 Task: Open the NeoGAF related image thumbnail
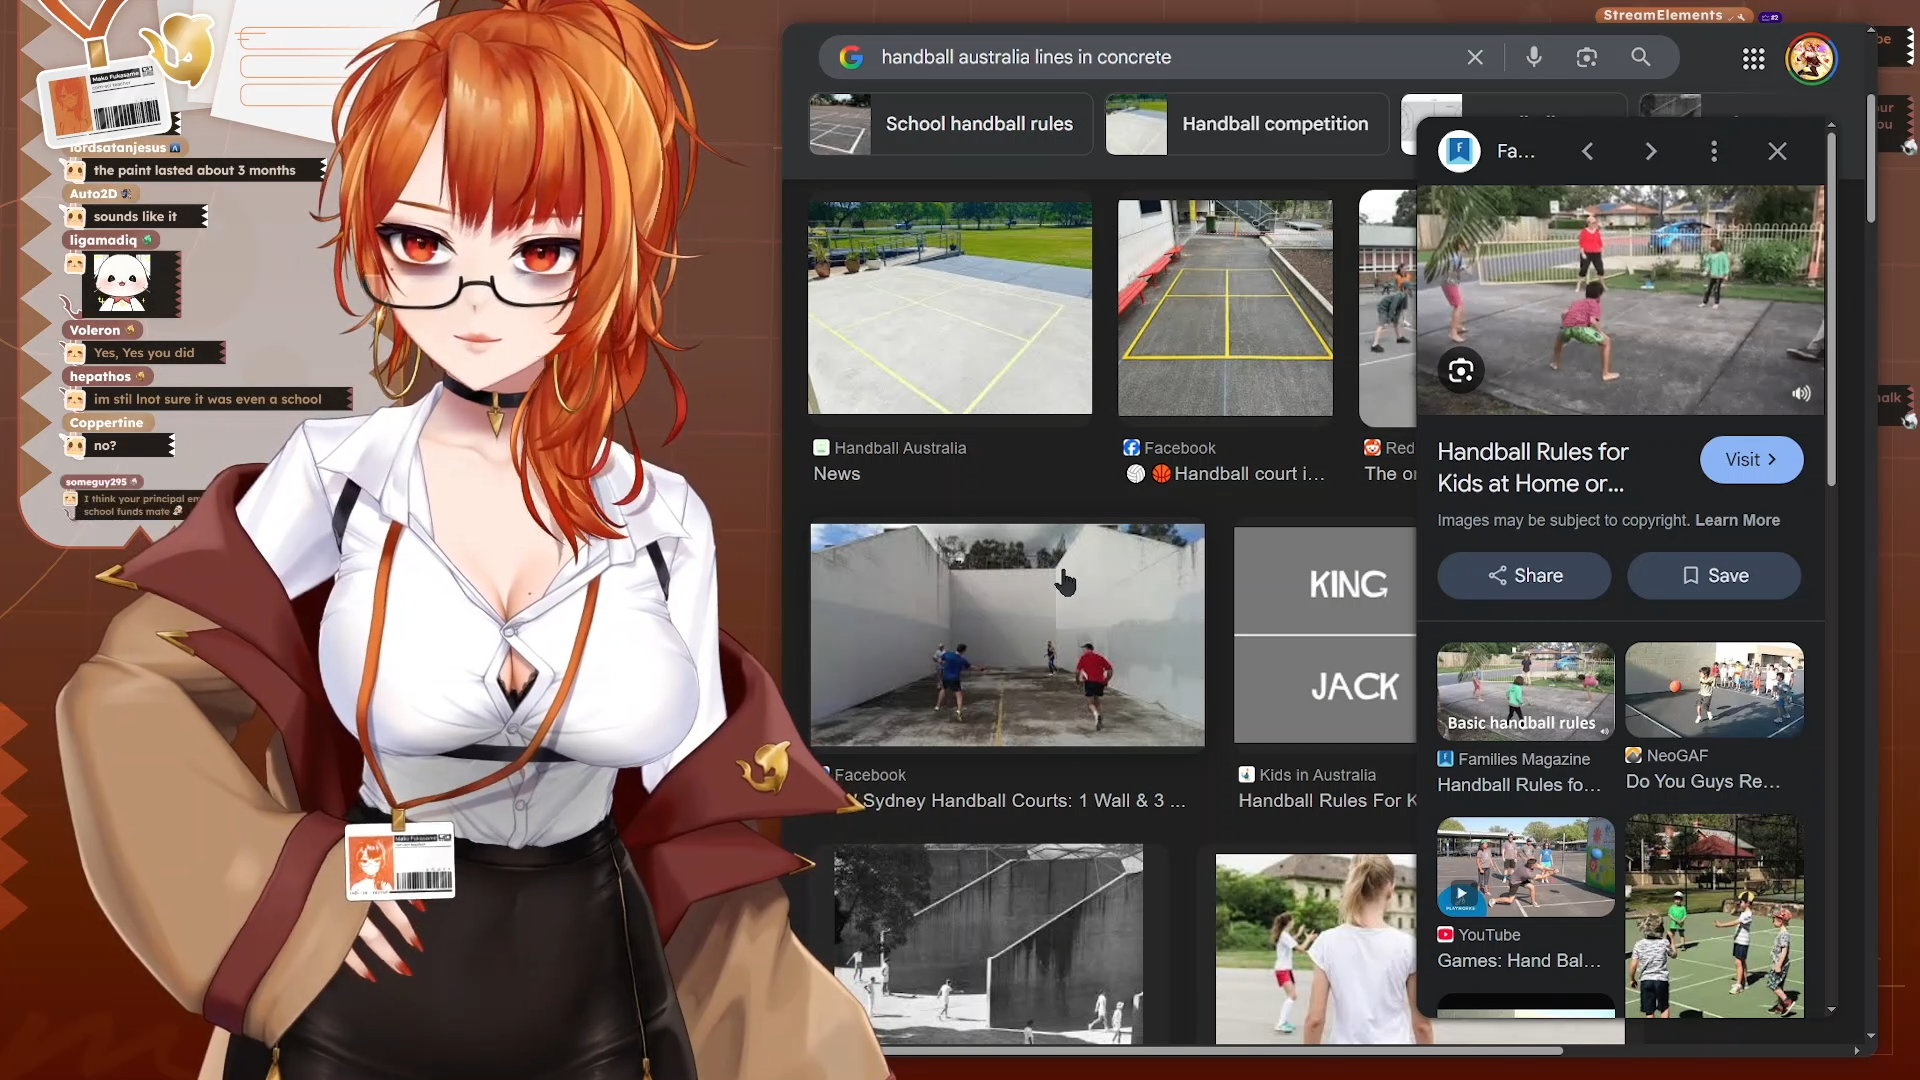click(1714, 690)
